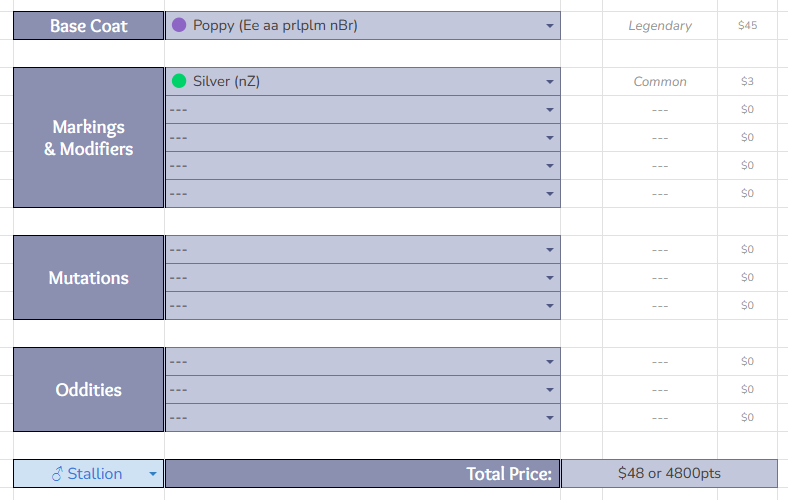Viewport: 788px width, 500px height.
Task: Expand the Silver (nZ) marking dropdown arrow
Action: pyautogui.click(x=550, y=82)
